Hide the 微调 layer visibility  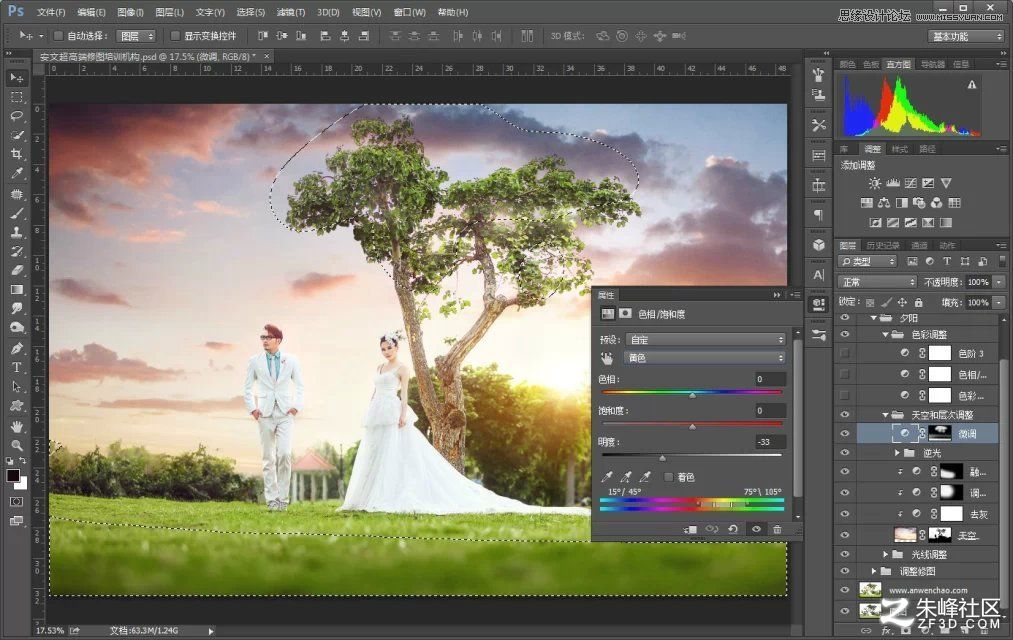click(x=844, y=434)
